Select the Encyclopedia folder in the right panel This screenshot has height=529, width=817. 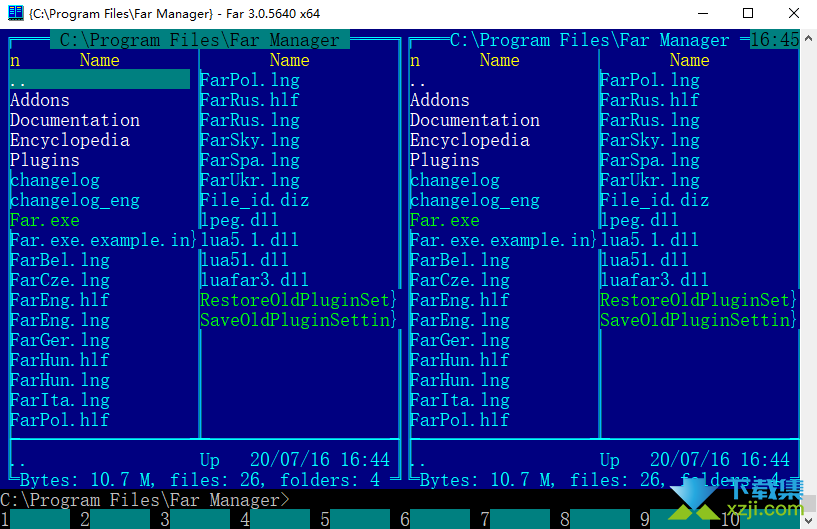tap(470, 140)
